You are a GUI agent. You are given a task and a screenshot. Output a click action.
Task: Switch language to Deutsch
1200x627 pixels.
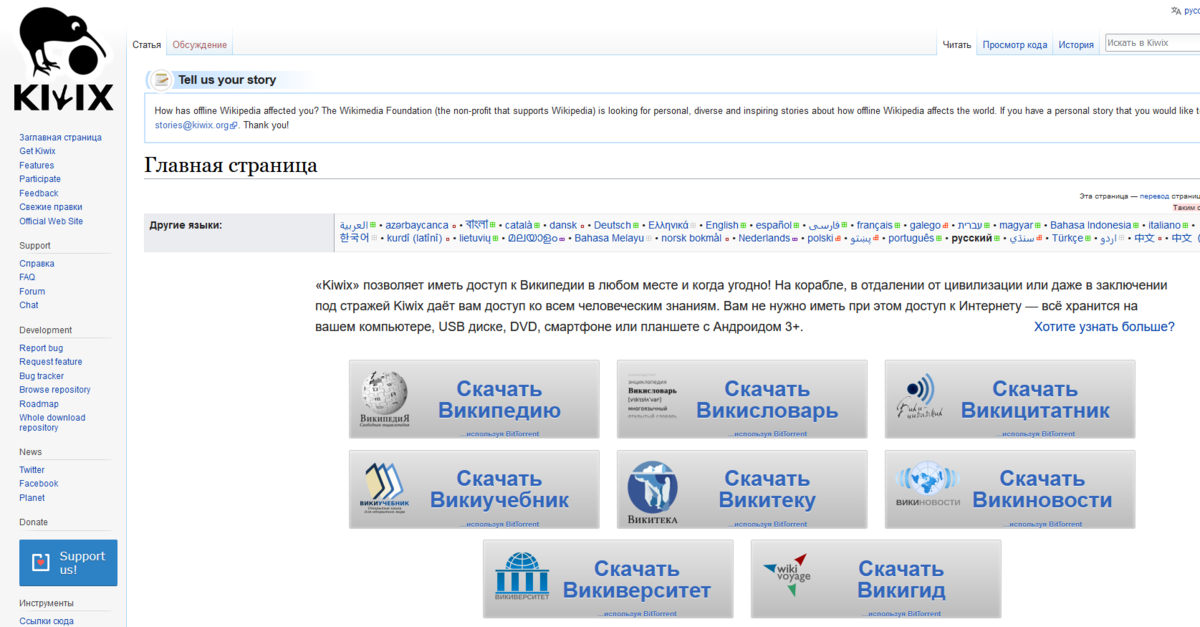pos(613,225)
